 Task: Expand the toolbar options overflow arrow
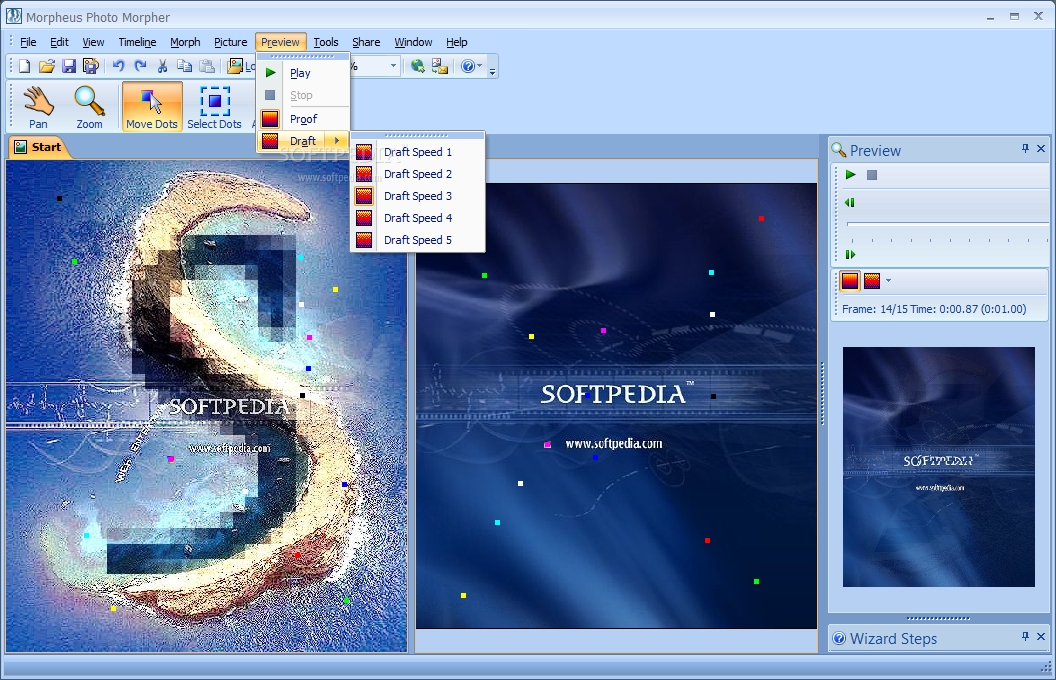pos(493,70)
